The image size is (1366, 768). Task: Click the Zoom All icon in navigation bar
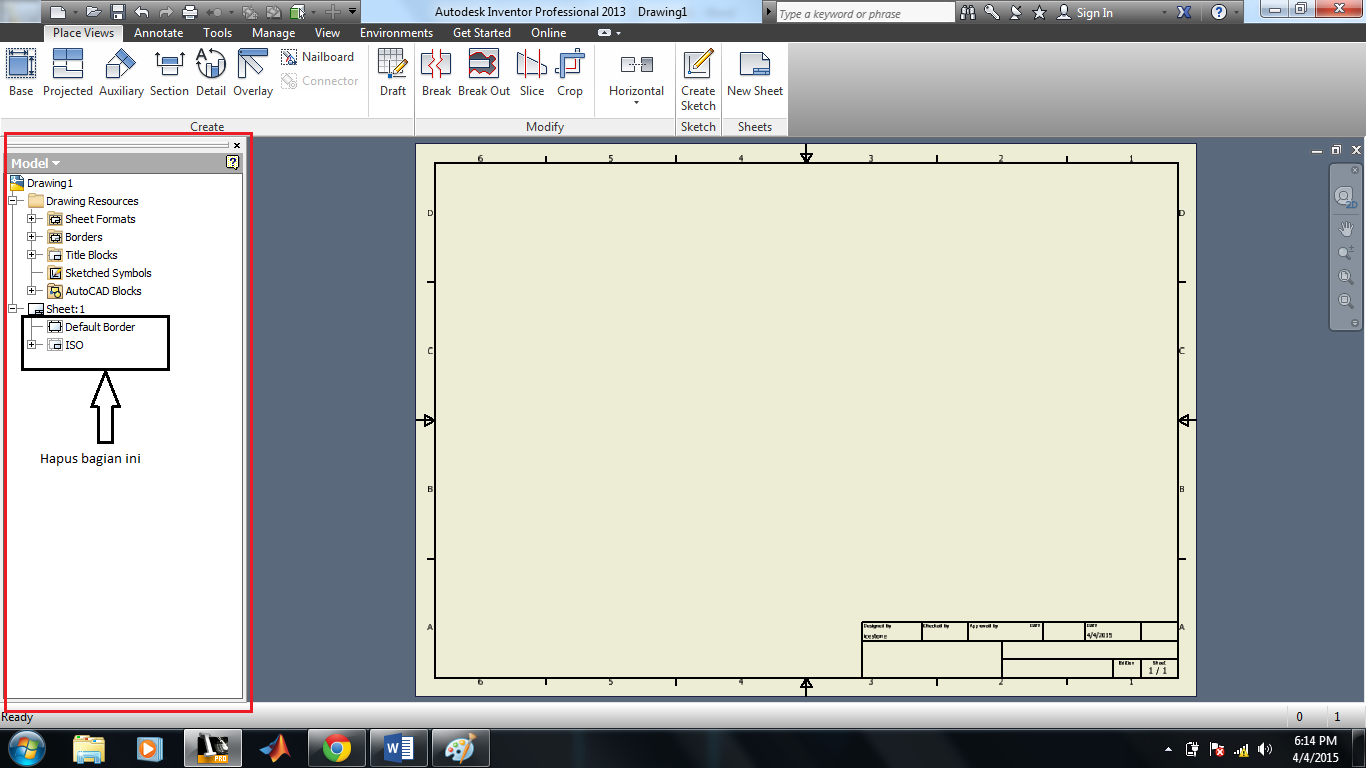tap(1346, 277)
